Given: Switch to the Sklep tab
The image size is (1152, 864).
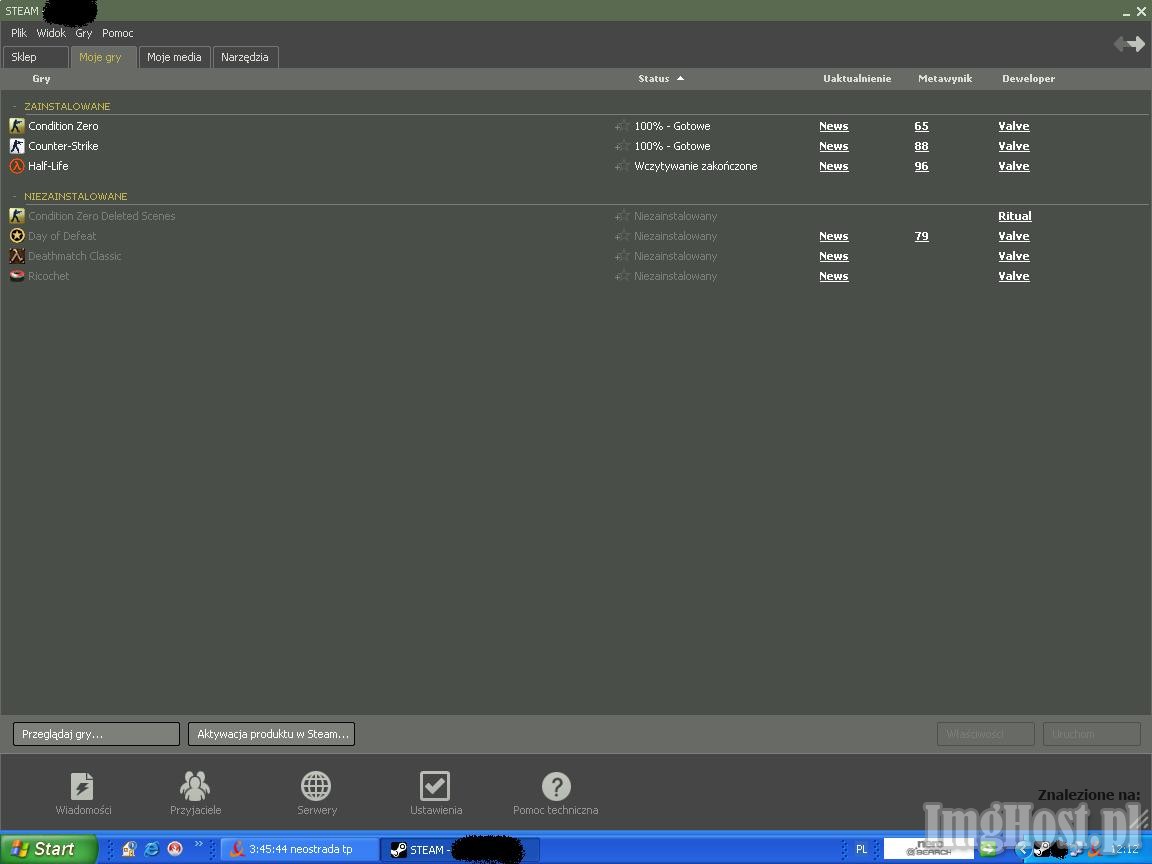Looking at the screenshot, I should click(36, 57).
